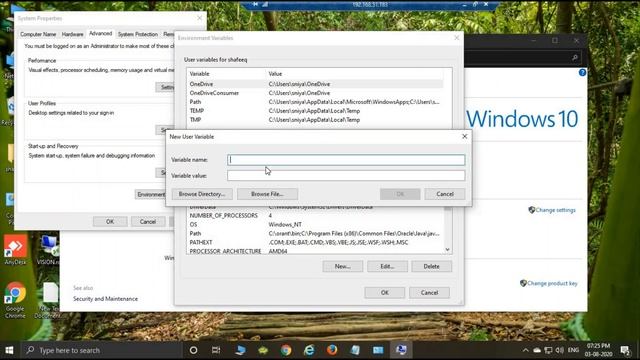Select OneDriveConsumer user variable row

pyautogui.click(x=315, y=93)
